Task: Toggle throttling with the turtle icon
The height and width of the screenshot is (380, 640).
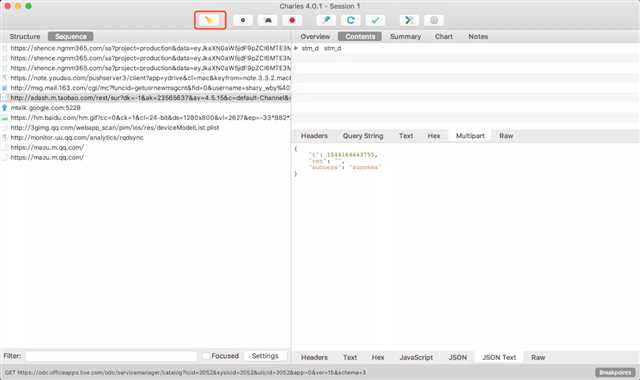Action: [x=268, y=20]
